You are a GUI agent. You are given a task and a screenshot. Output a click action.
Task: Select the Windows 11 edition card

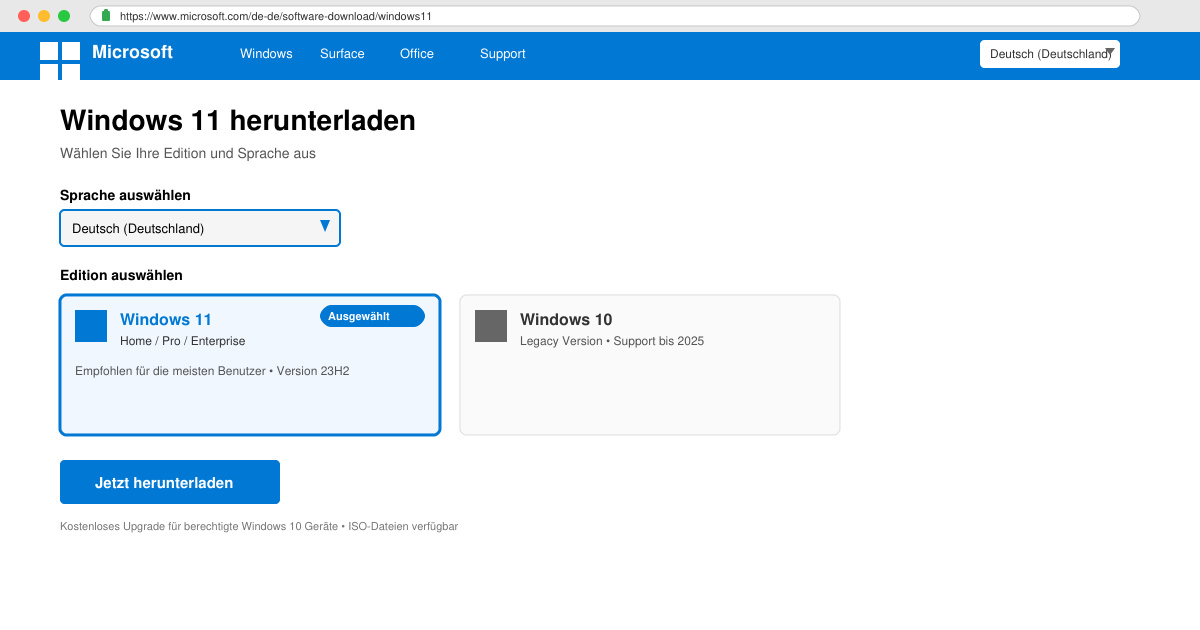pos(250,365)
